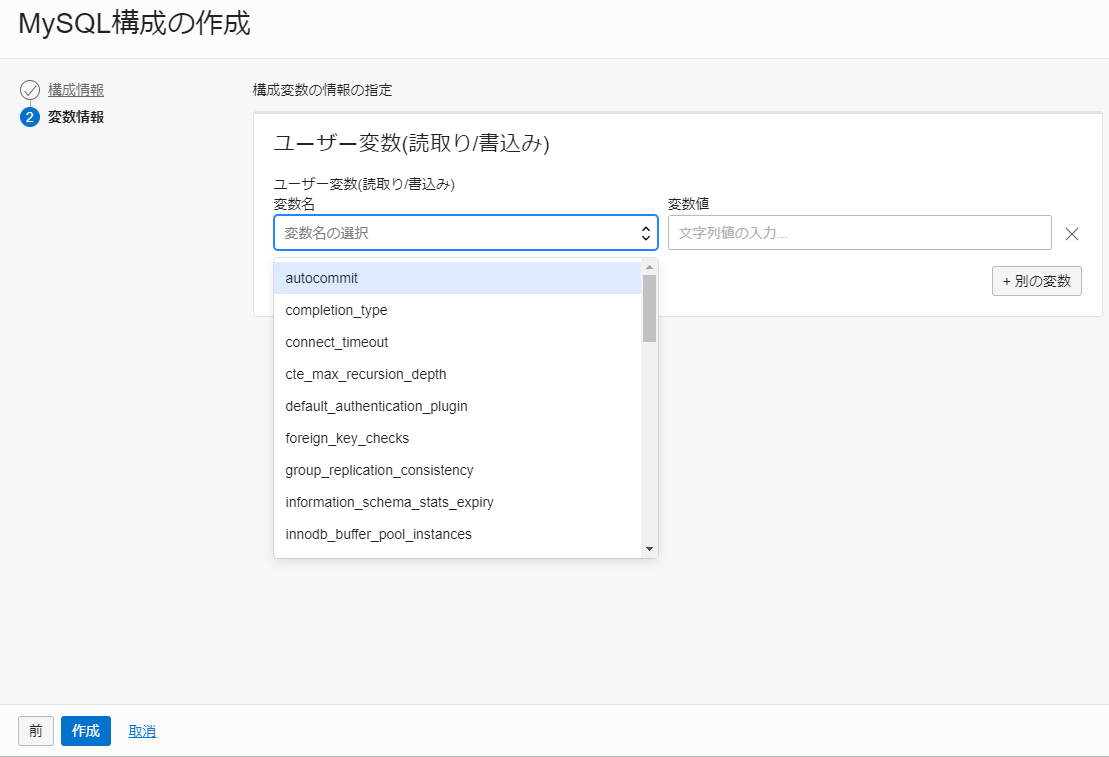
Task: Choose cte_max_recursion_depth option
Action: (457, 374)
